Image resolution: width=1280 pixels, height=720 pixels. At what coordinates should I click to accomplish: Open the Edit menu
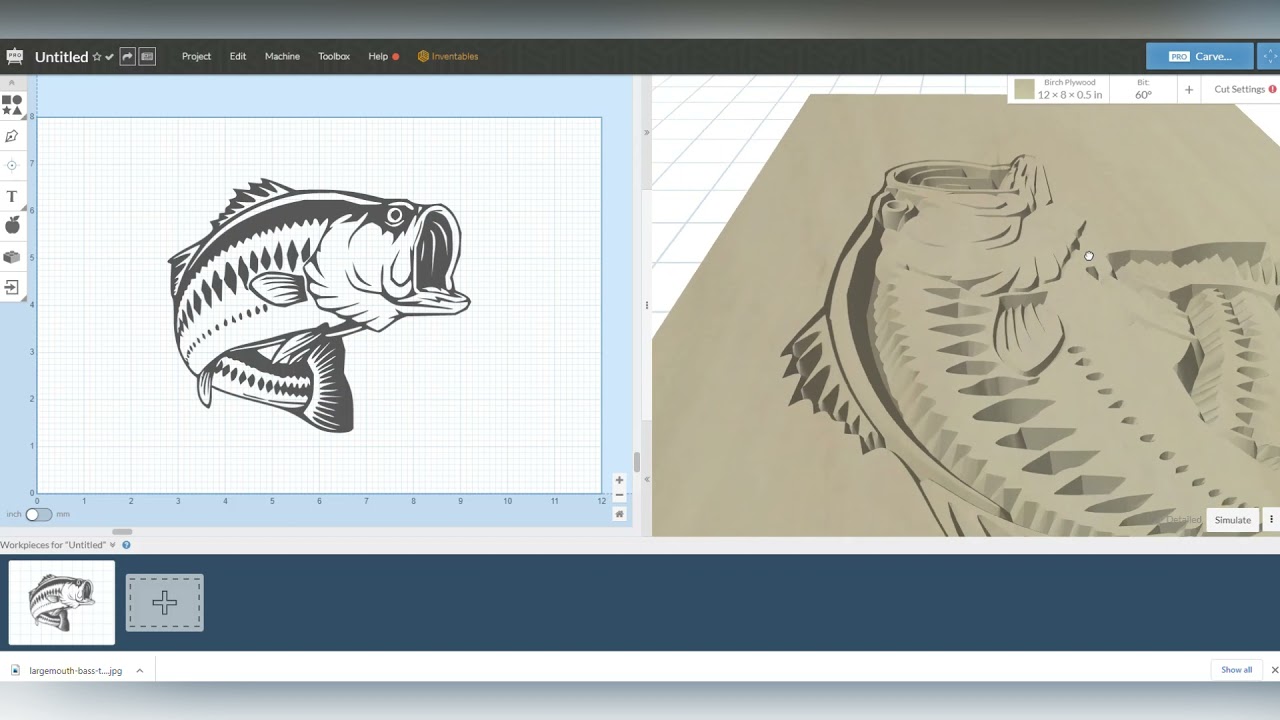pos(238,57)
